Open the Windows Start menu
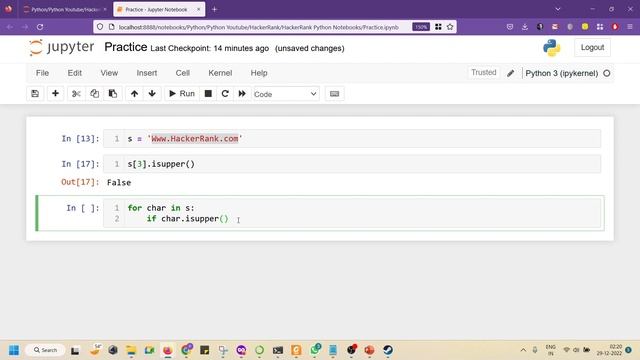 point(14,350)
